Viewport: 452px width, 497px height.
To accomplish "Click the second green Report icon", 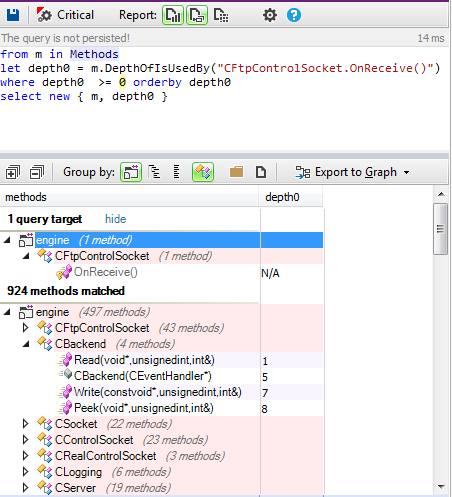I will pyautogui.click(x=197, y=15).
